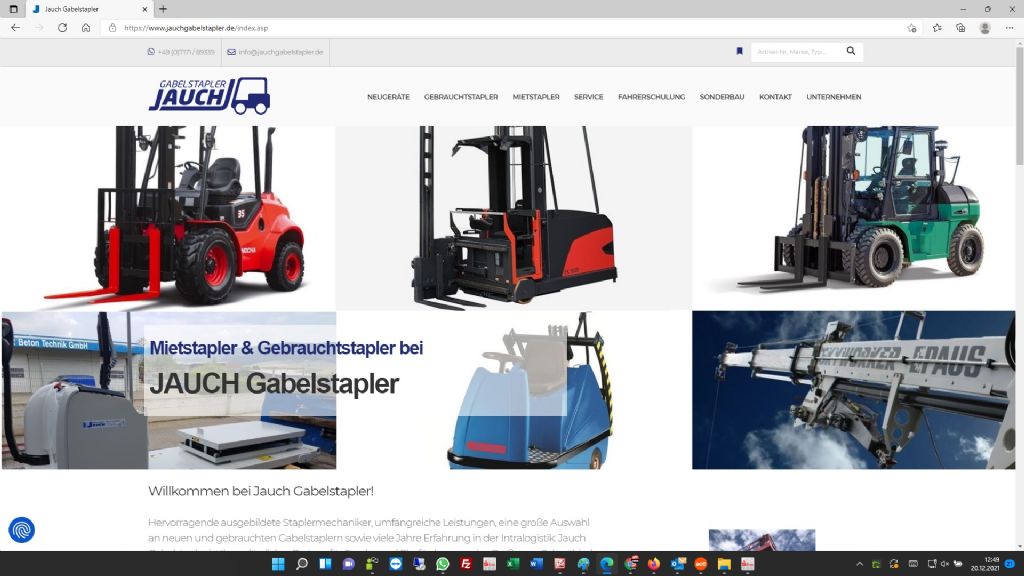Open the browser profile avatar
This screenshot has height=576, width=1024.
[x=985, y=28]
